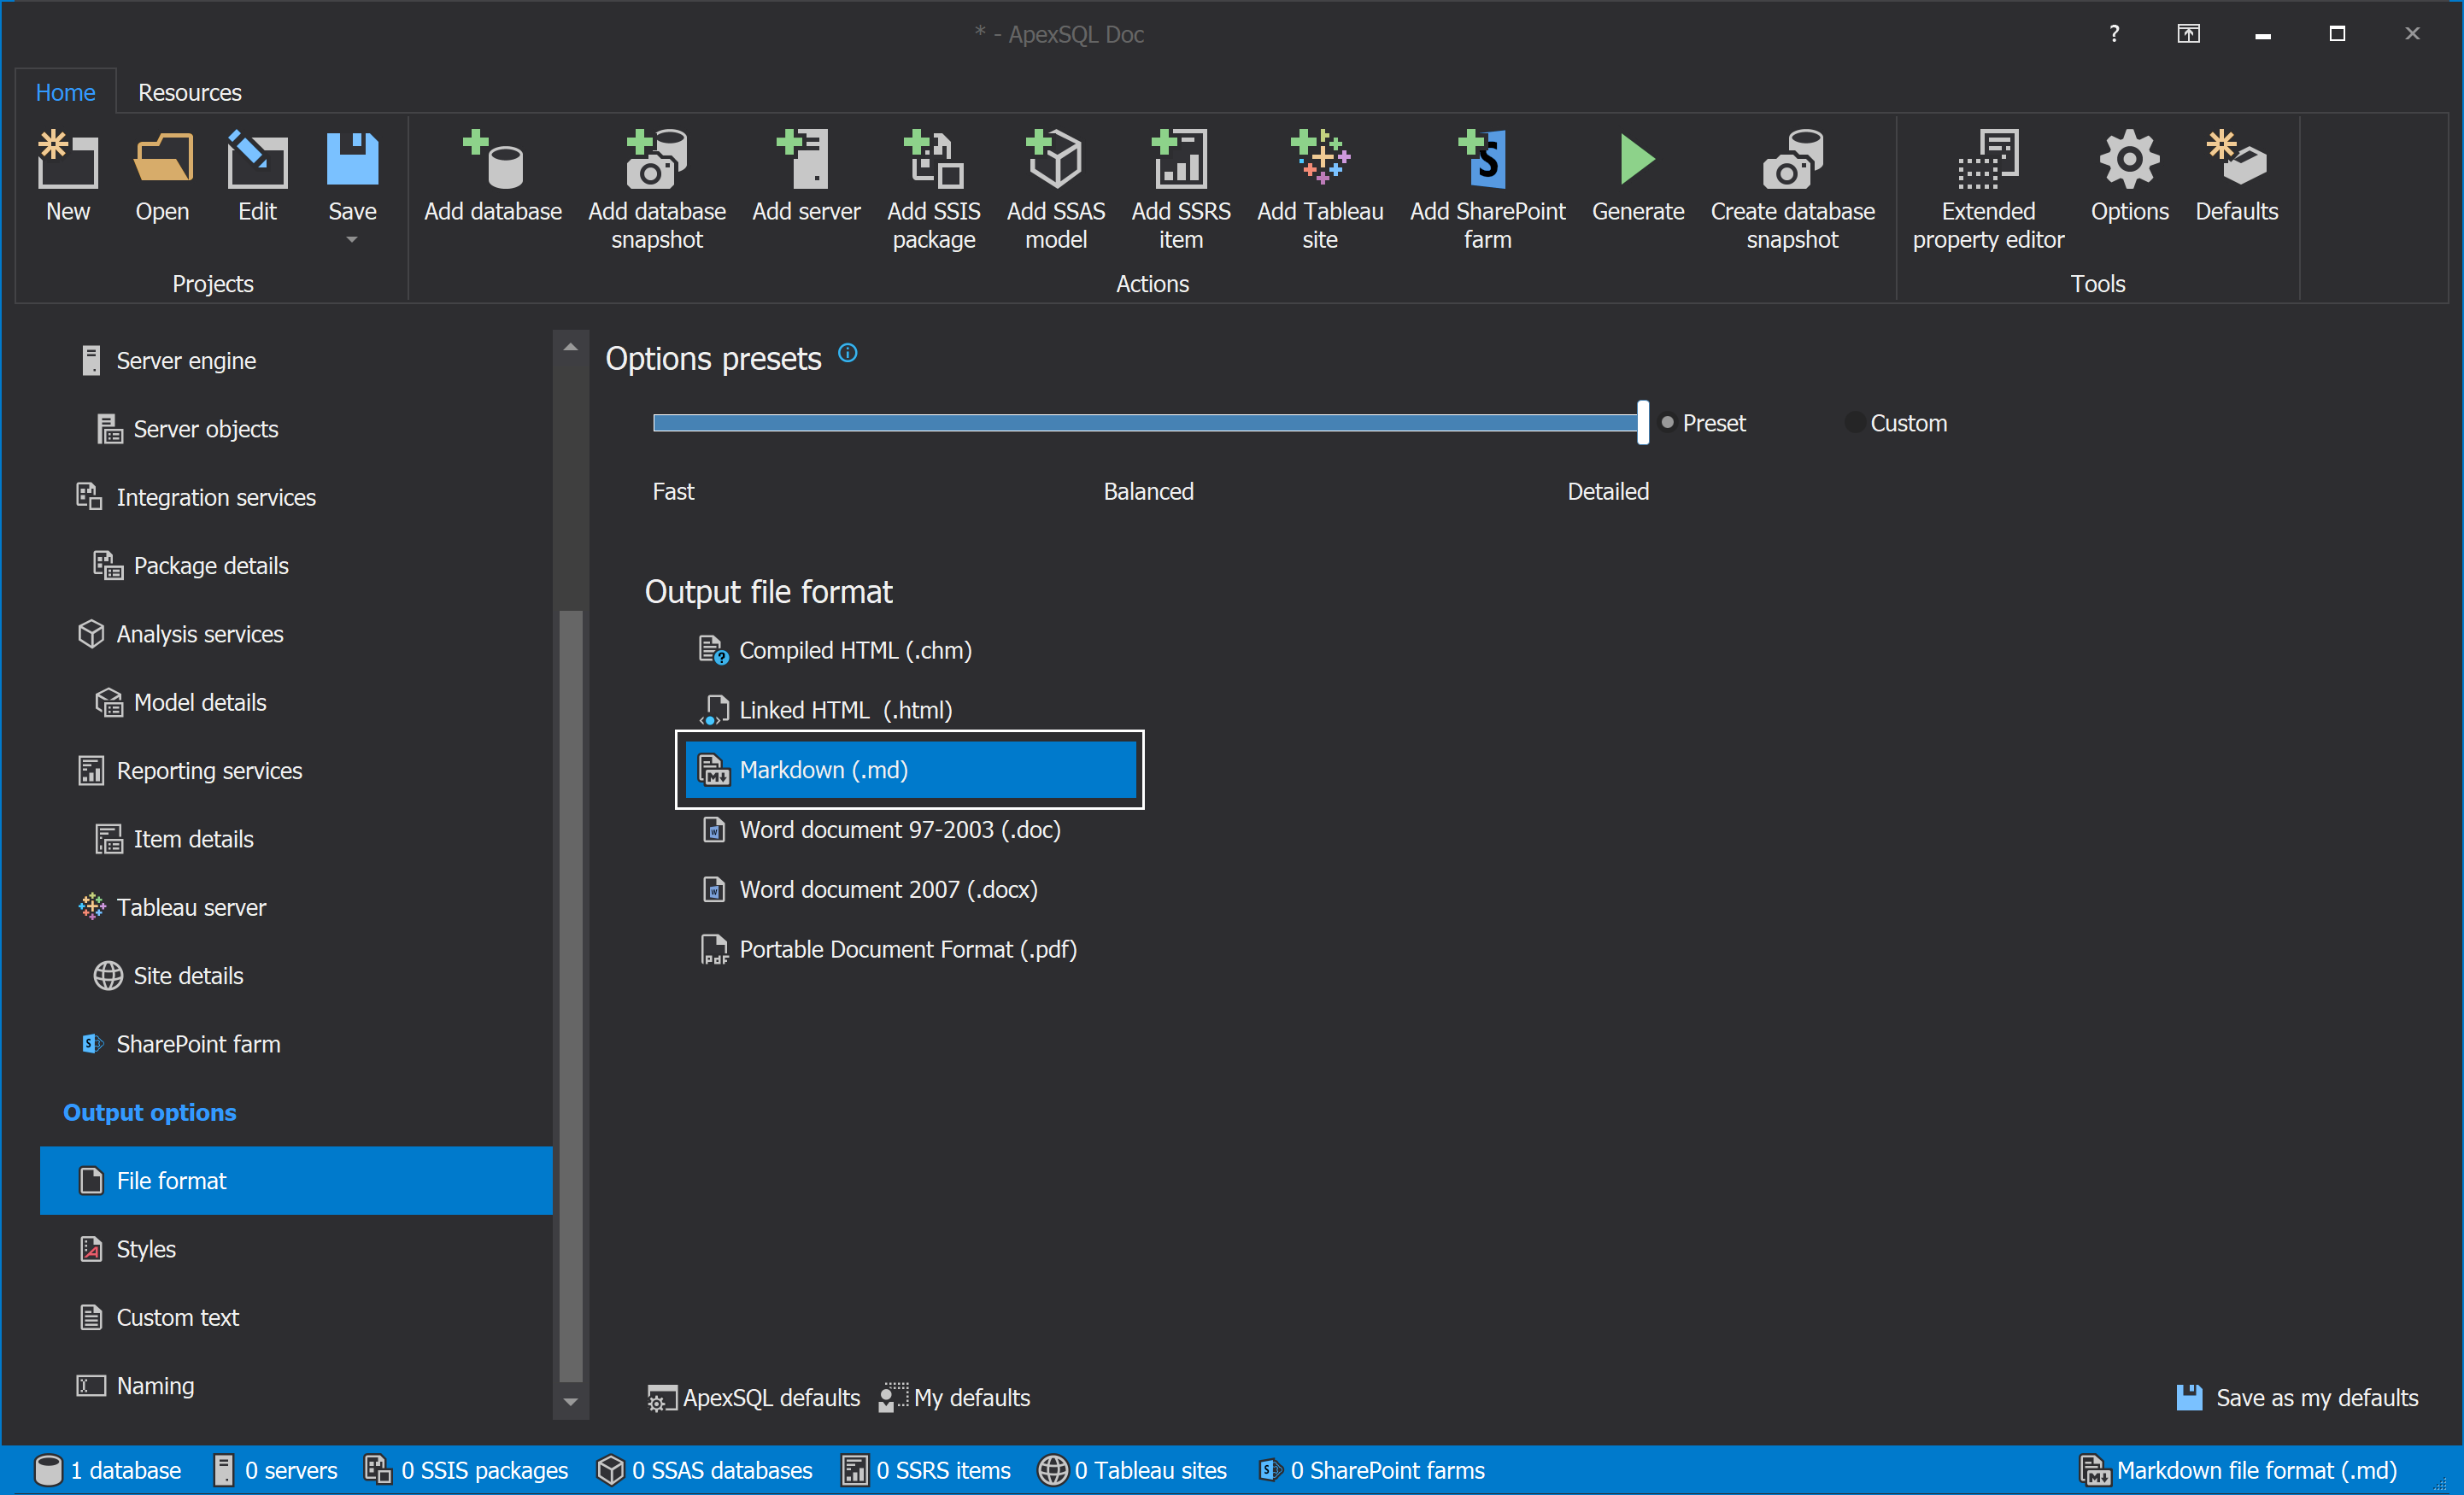Click Markdown file format status indicator
Viewport: 2464px width, 1495px height.
[2238, 1469]
